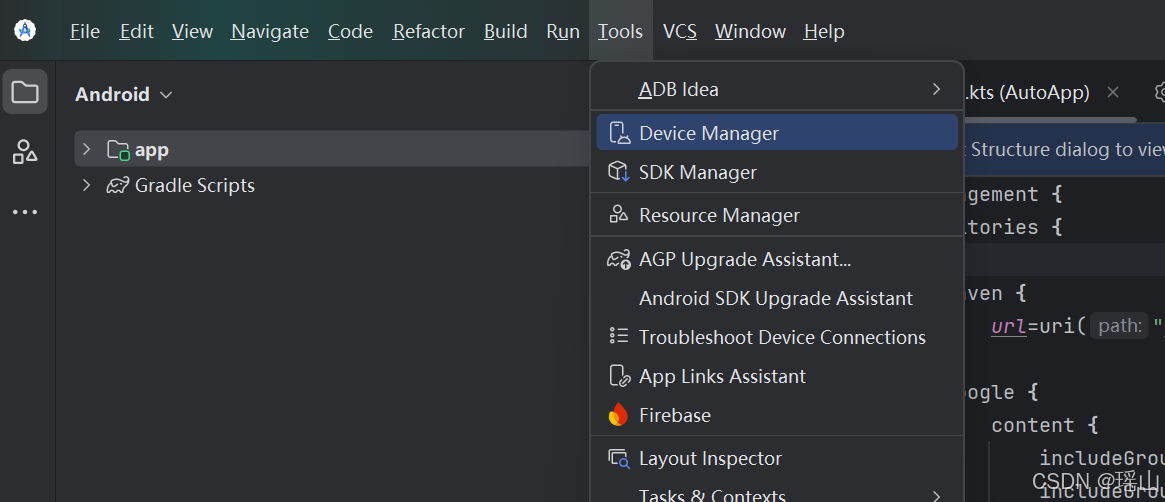The height and width of the screenshot is (502, 1165).
Task: Open the Android project view dropdown
Action: coord(124,95)
